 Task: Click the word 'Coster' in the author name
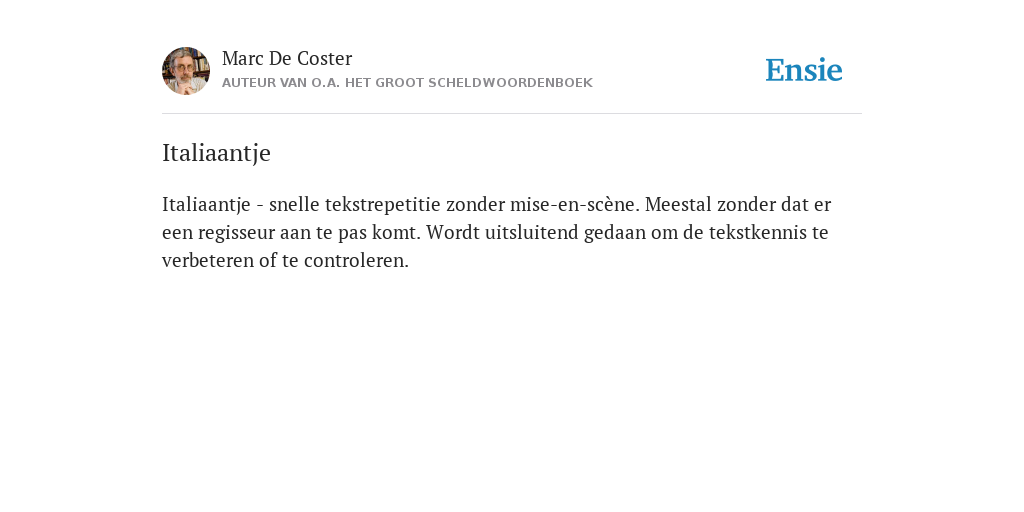324,58
